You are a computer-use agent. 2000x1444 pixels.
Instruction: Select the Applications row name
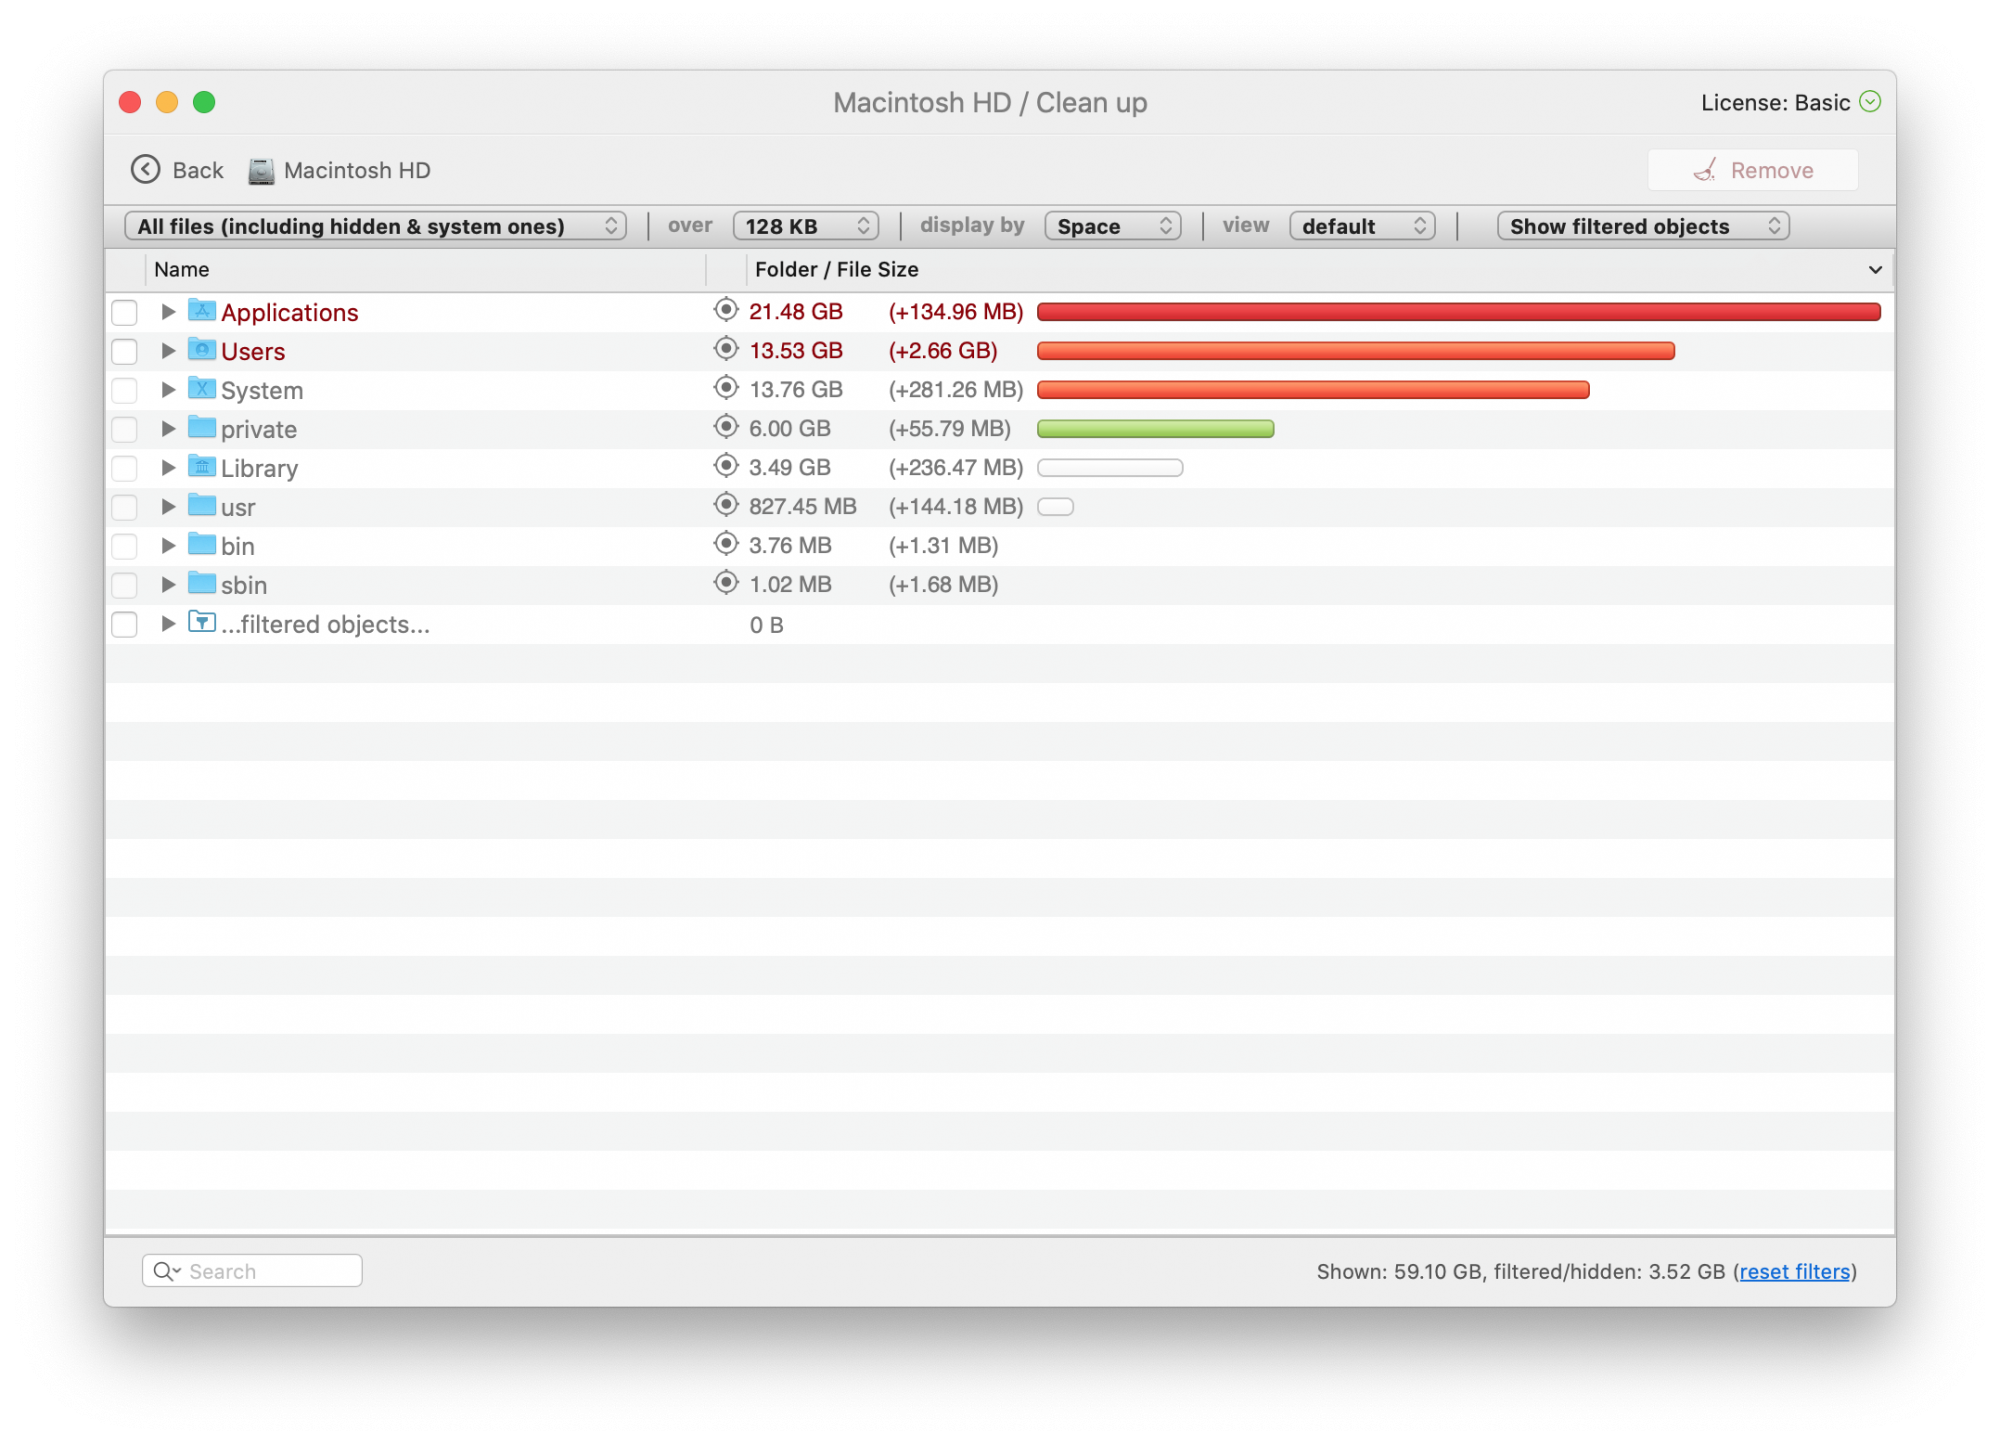pos(289,313)
